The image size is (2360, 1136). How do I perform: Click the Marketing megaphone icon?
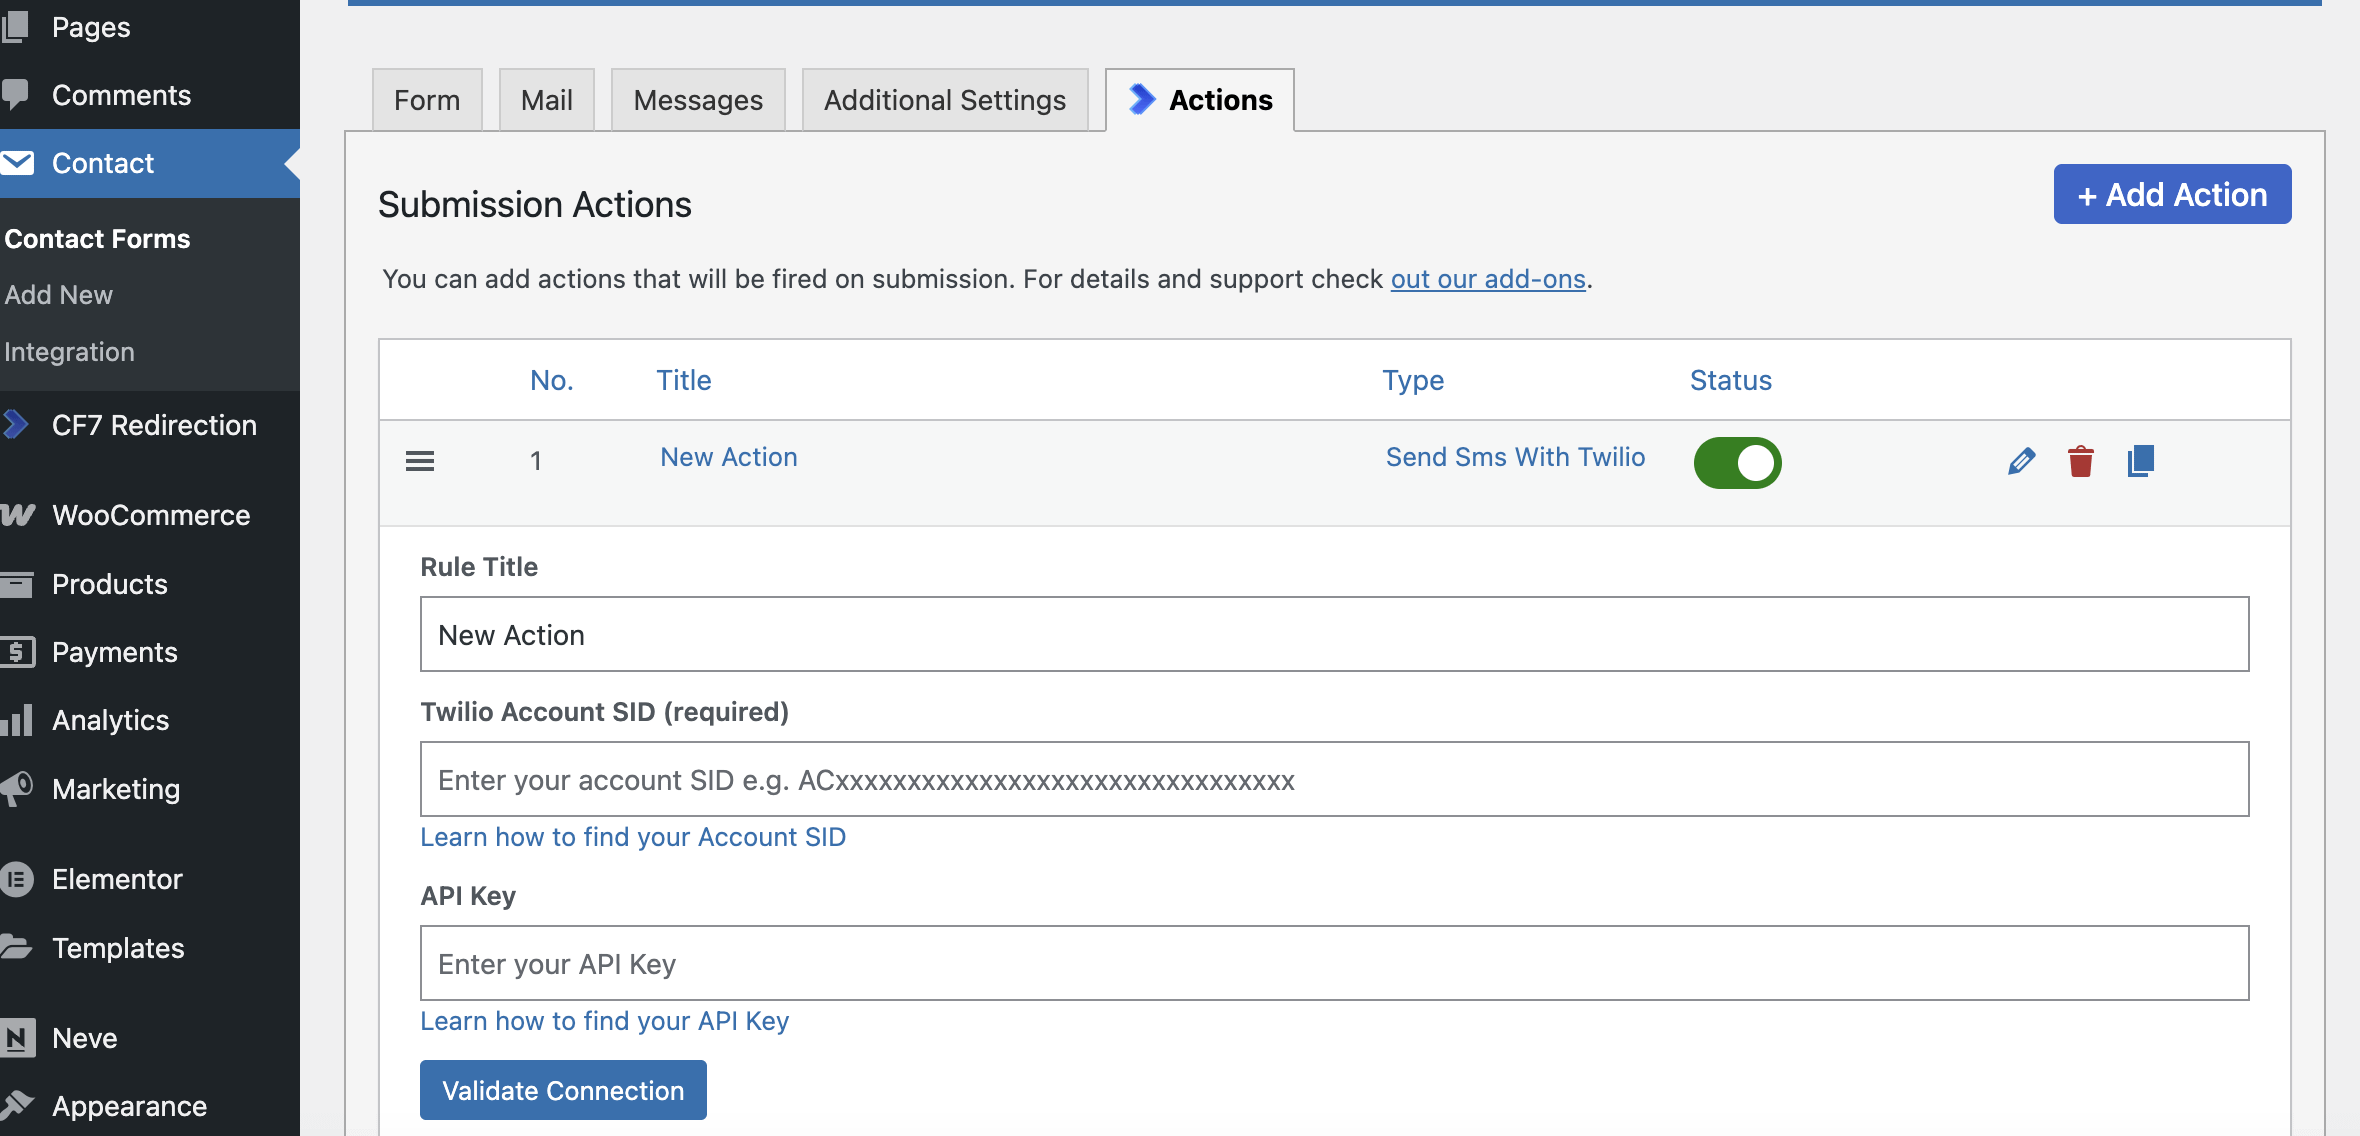tap(18, 789)
